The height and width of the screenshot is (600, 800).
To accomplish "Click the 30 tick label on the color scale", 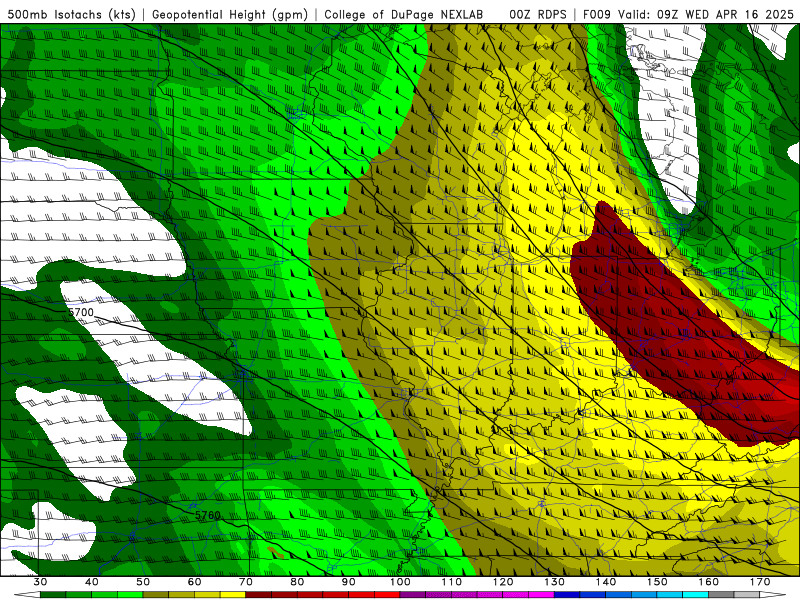I will [40, 582].
